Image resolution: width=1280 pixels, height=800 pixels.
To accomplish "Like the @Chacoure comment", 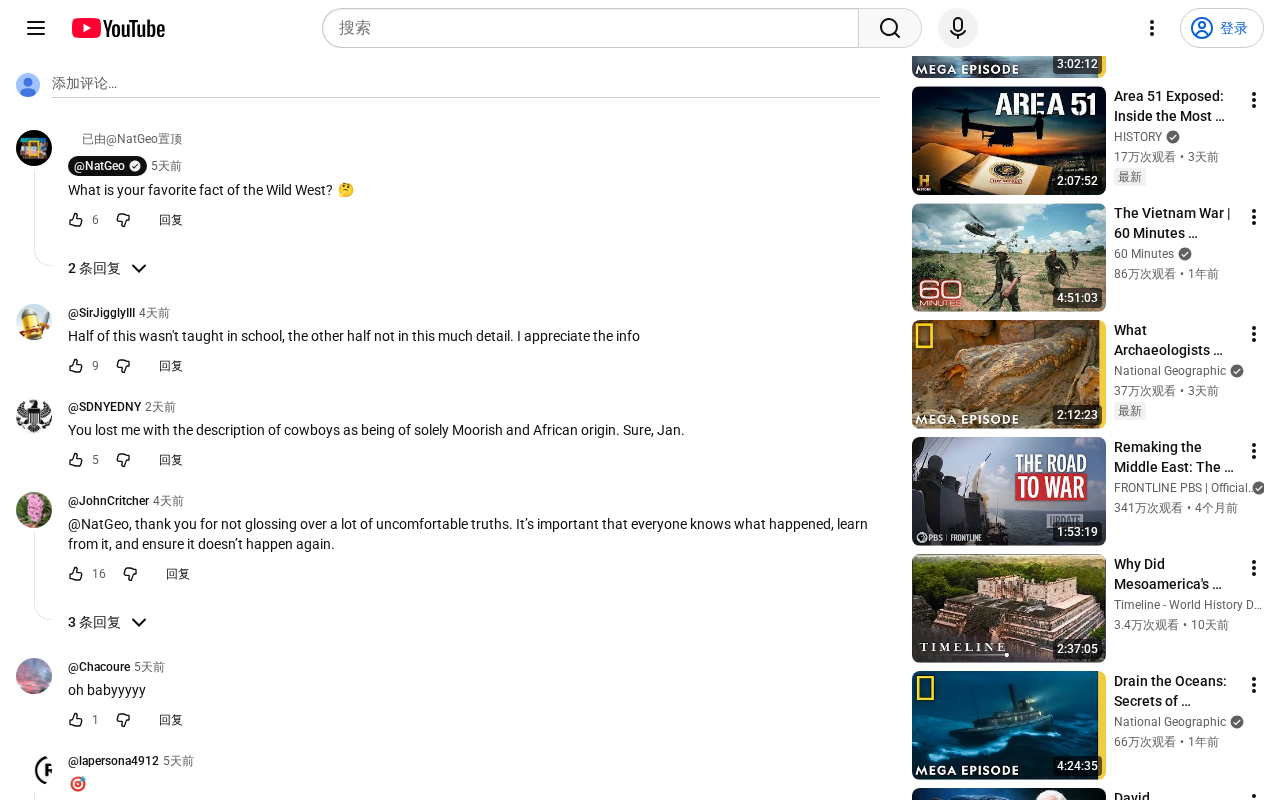I will click(76, 720).
